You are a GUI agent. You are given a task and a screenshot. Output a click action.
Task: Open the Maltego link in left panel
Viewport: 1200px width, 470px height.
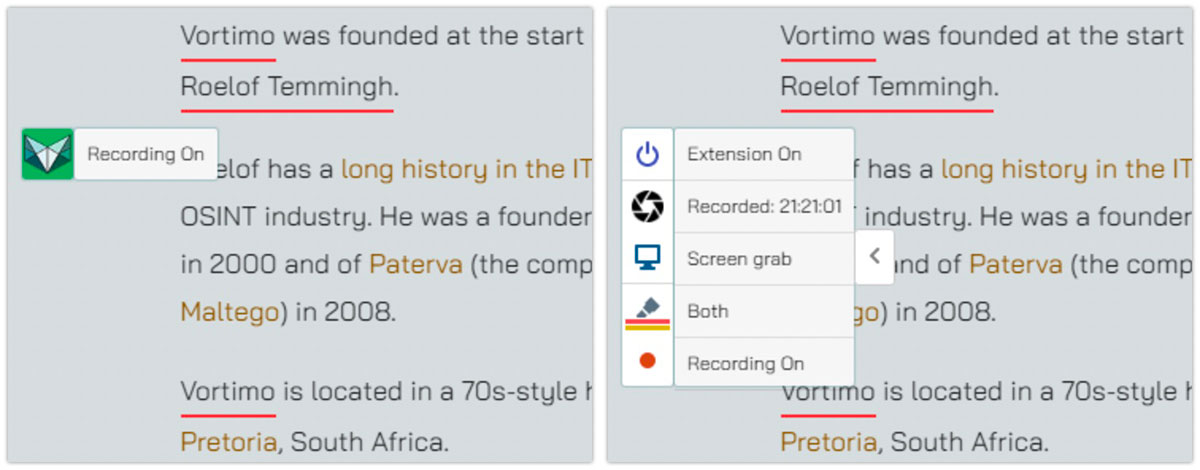(230, 312)
